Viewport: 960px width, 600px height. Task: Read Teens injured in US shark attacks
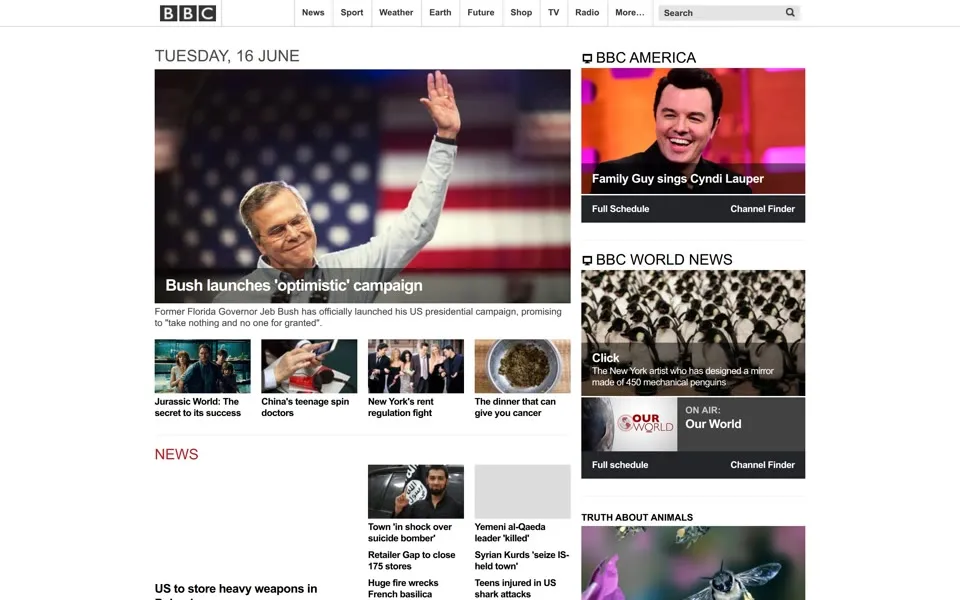pyautogui.click(x=515, y=588)
